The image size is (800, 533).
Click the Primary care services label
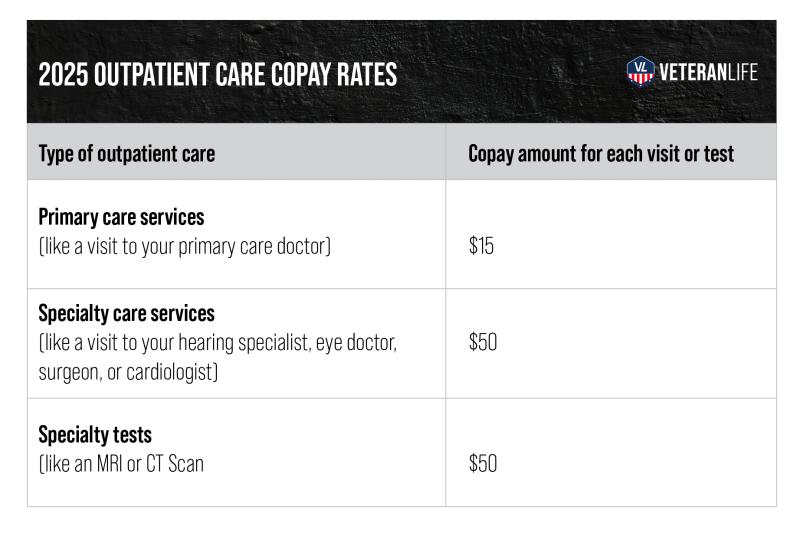[121, 217]
